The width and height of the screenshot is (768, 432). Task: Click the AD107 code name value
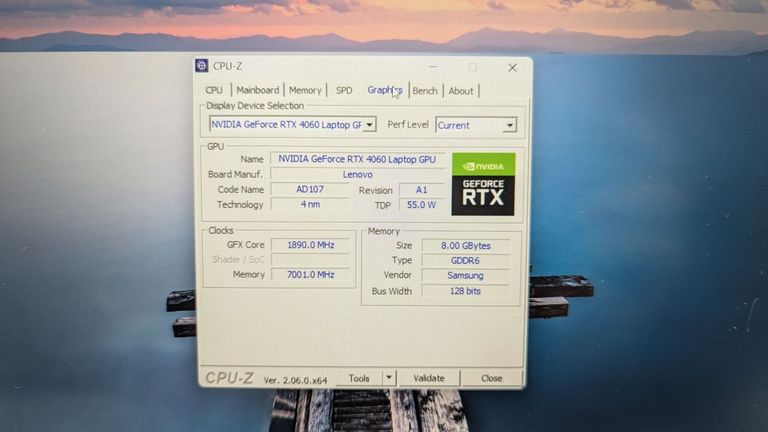pyautogui.click(x=310, y=189)
